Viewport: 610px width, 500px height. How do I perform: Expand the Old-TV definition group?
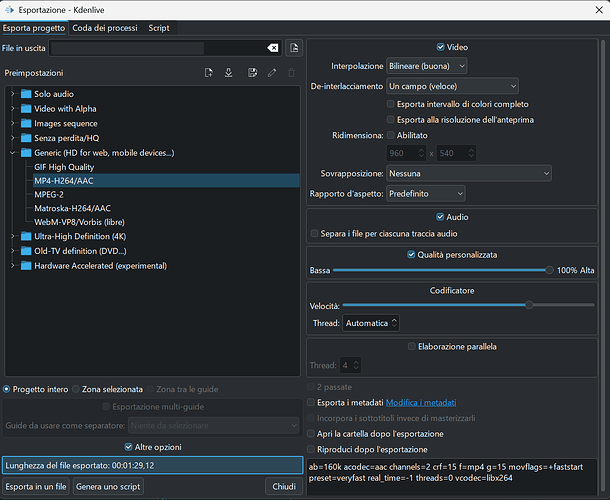(x=12, y=251)
